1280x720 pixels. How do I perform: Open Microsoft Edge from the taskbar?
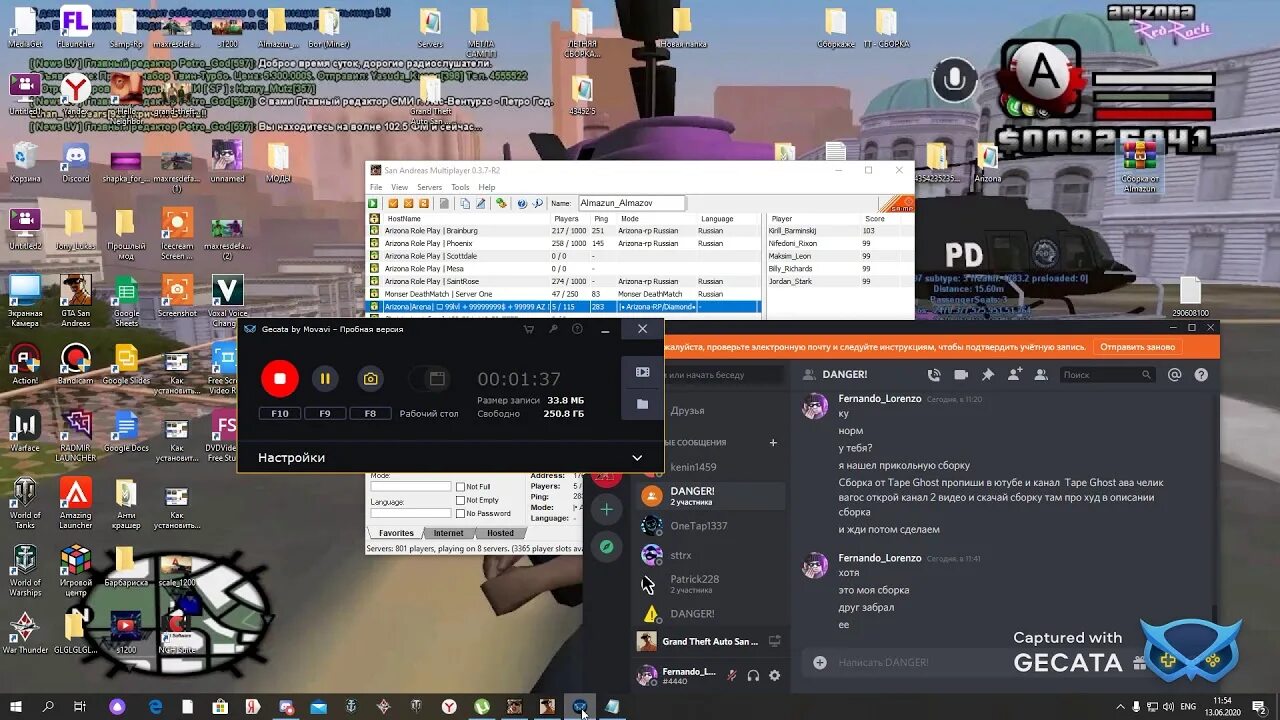tap(156, 706)
